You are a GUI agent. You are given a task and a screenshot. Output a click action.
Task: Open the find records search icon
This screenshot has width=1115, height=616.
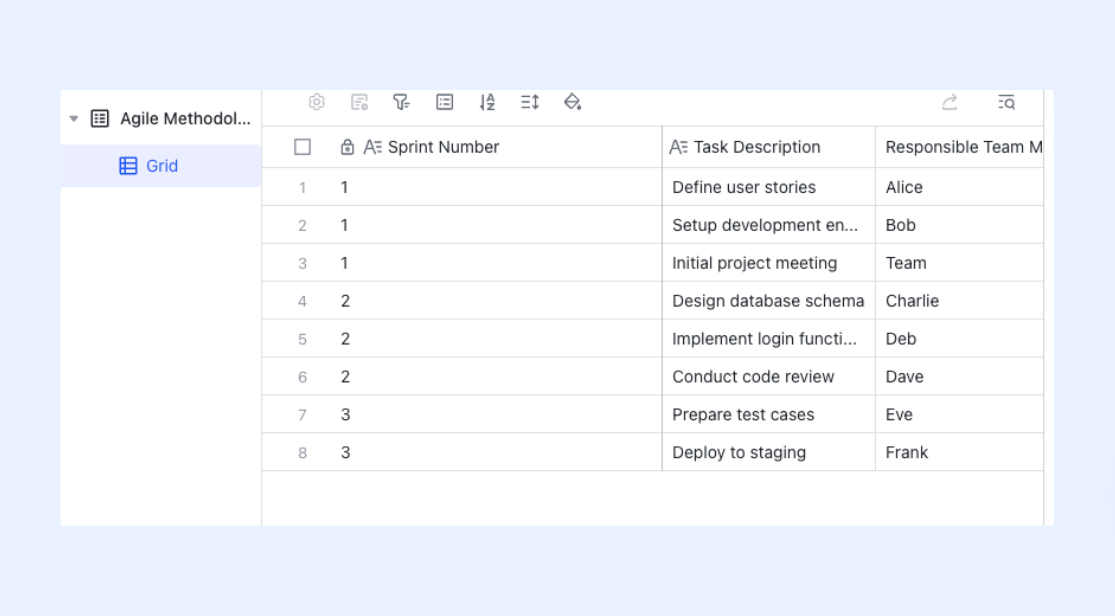(x=1006, y=102)
